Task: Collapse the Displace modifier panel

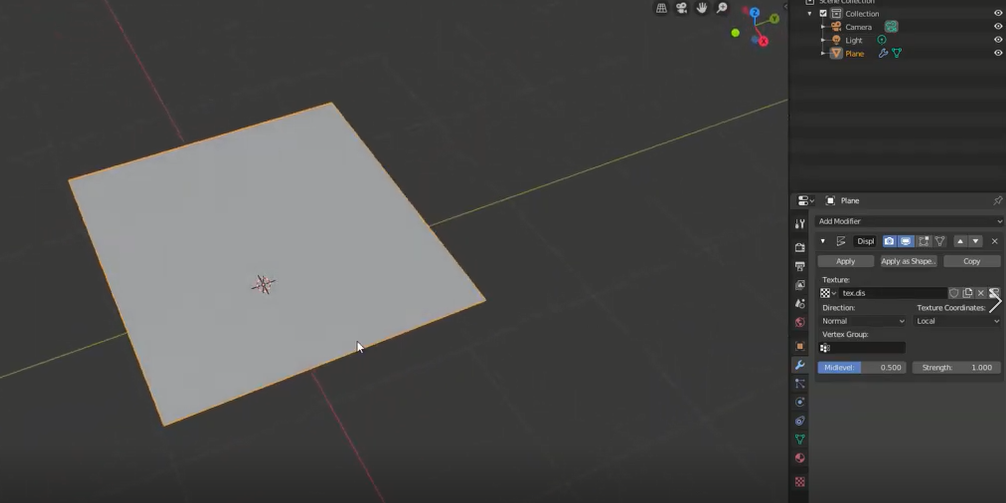Action: (x=823, y=241)
